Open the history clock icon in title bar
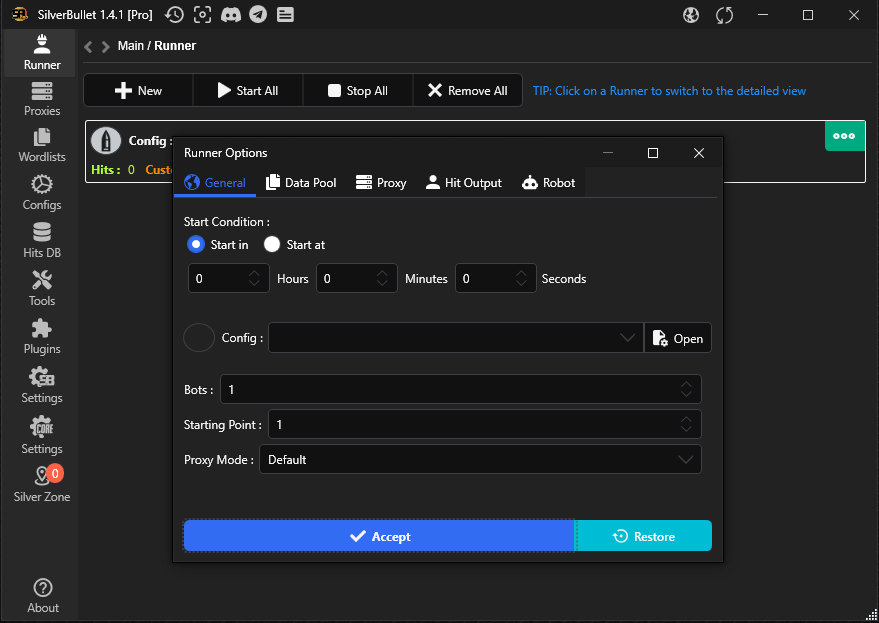The height and width of the screenshot is (623, 879). [x=174, y=15]
